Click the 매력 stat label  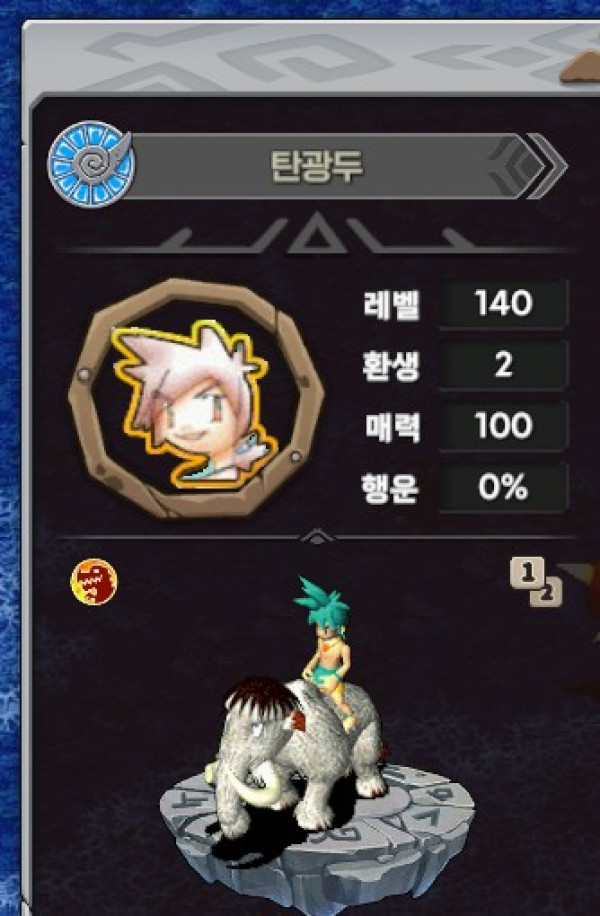[392, 426]
